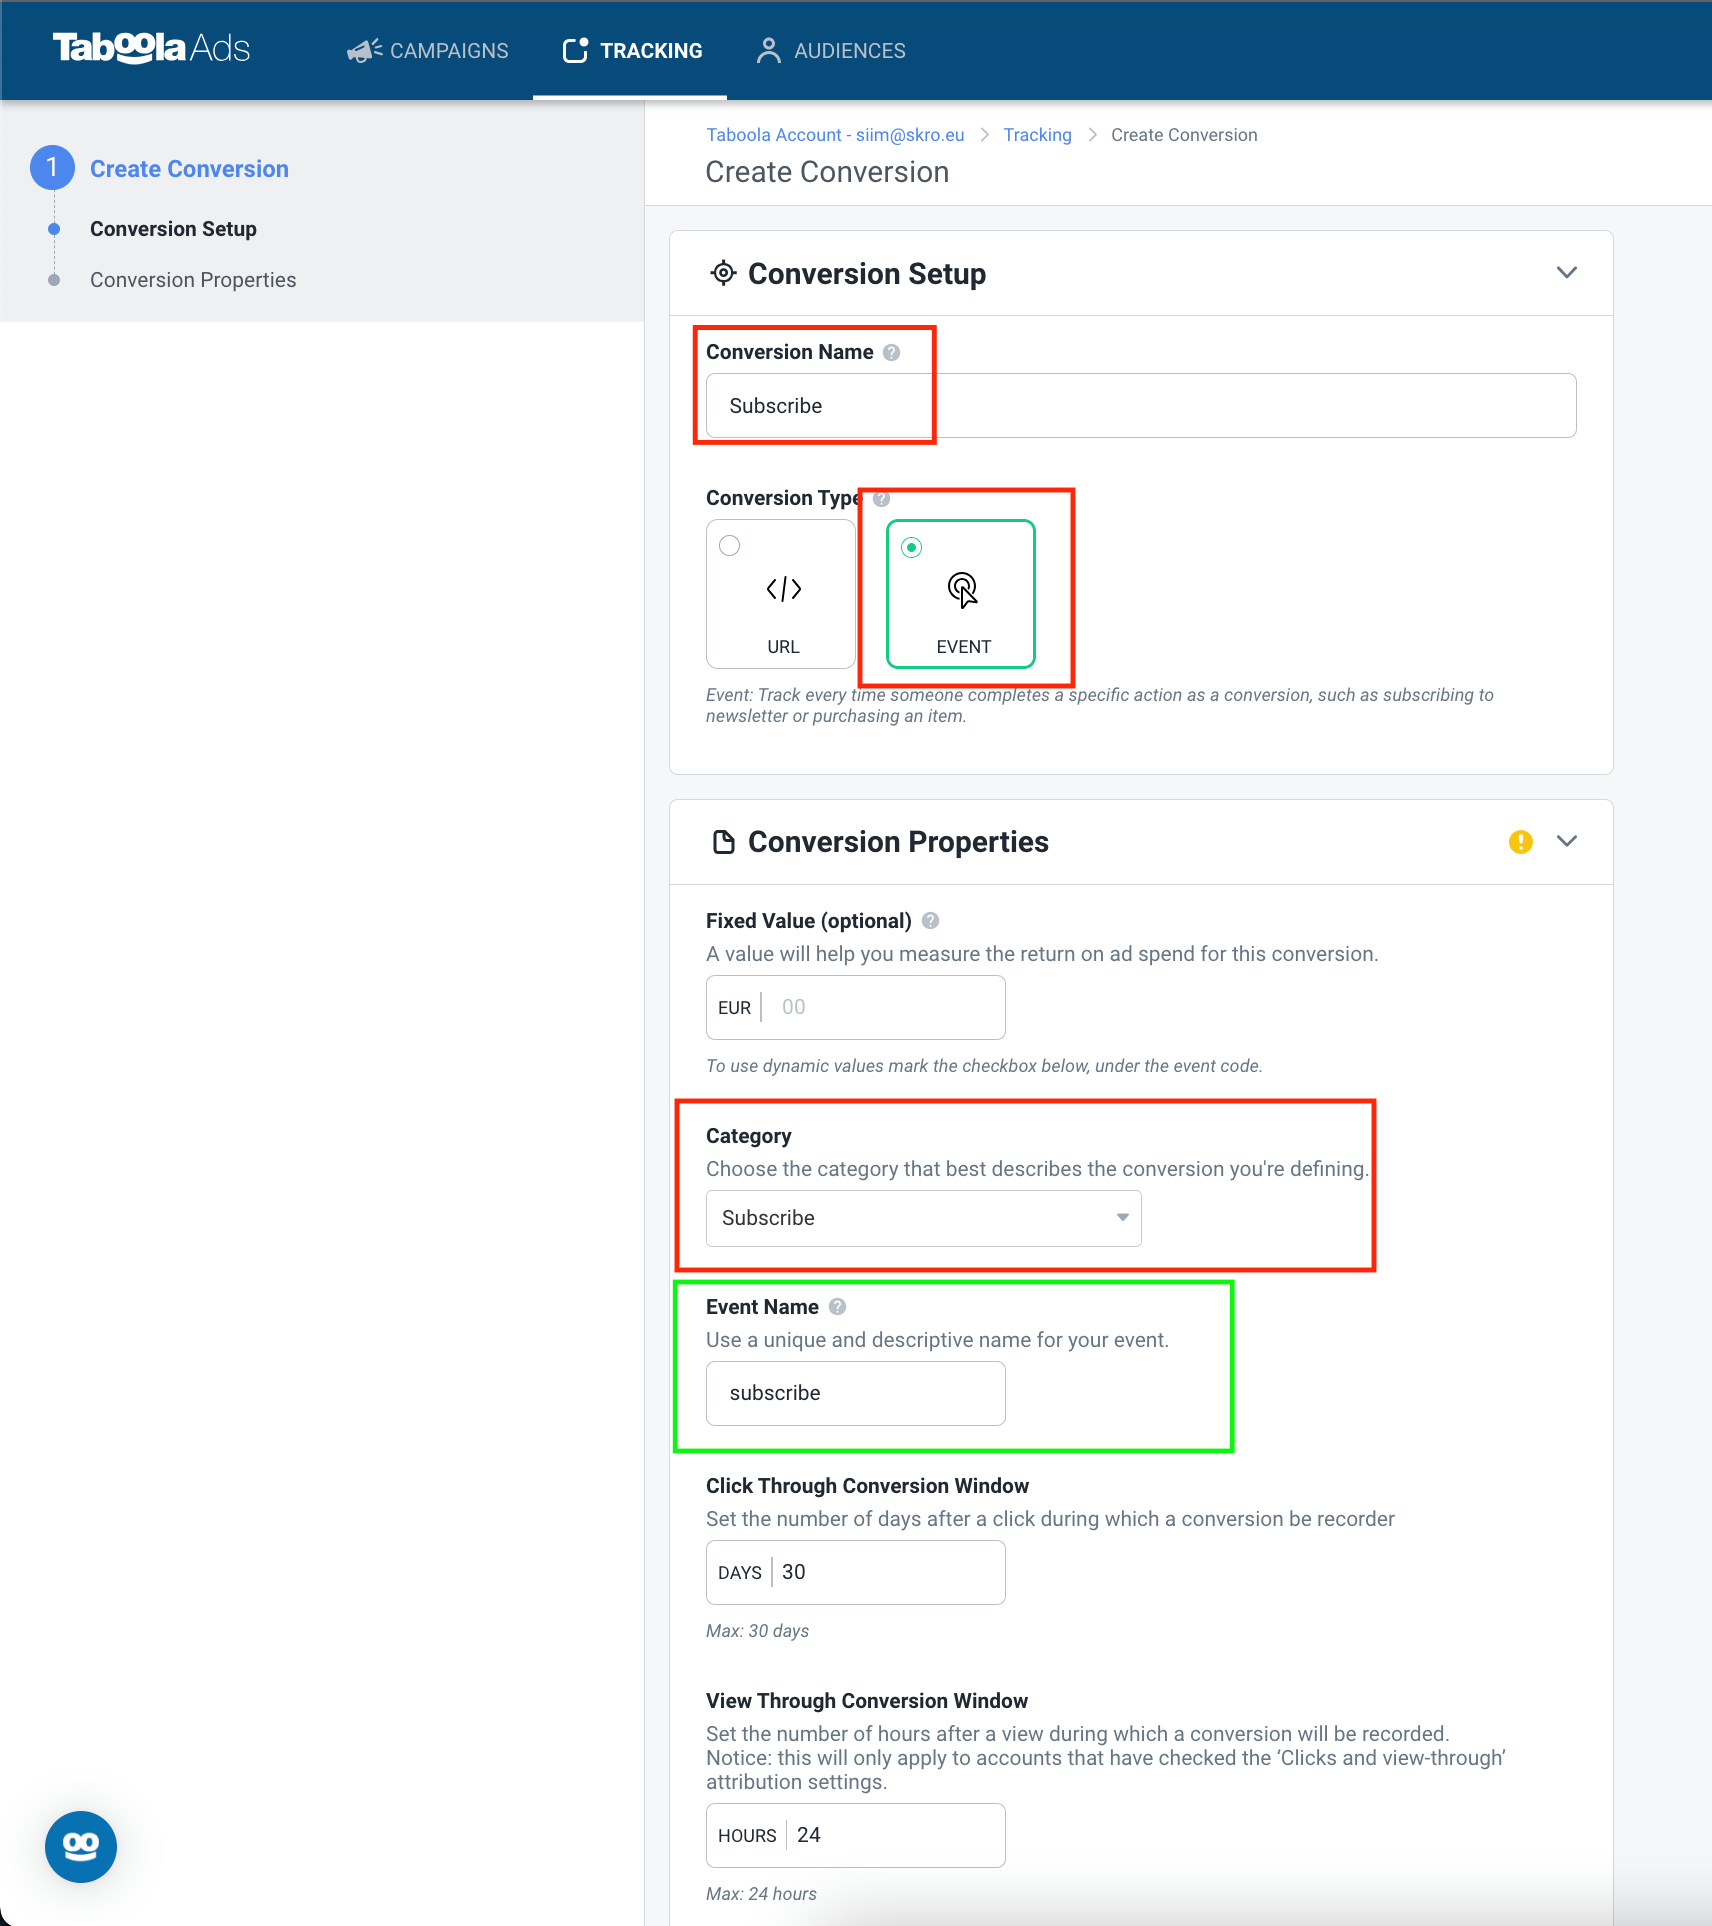Viewport: 1712px width, 1926px height.
Task: Click the Taboola Ads logo
Action: tap(151, 48)
